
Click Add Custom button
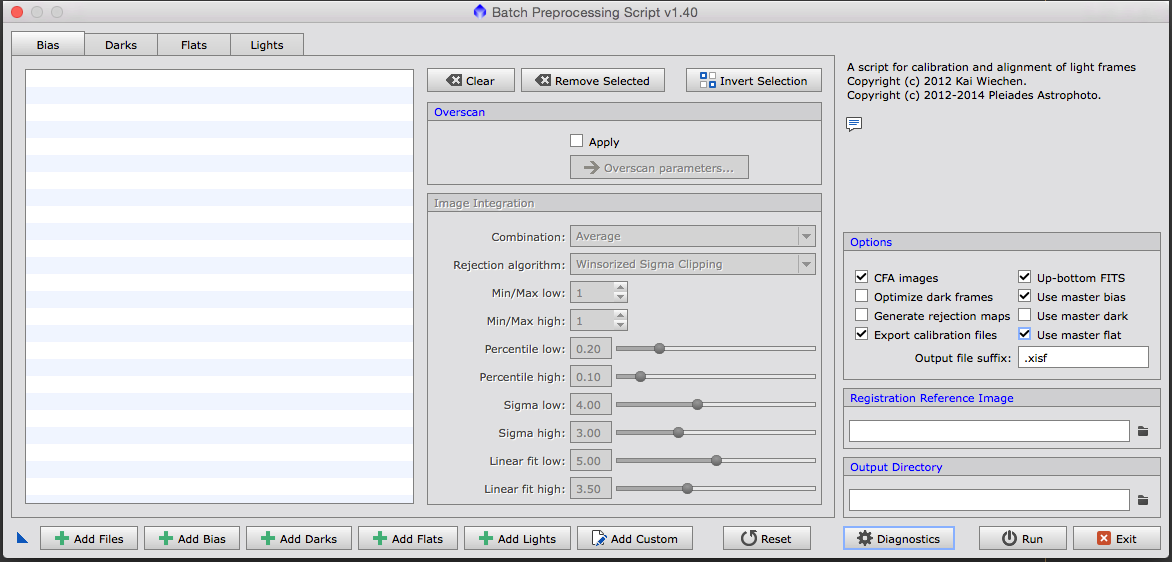point(635,538)
